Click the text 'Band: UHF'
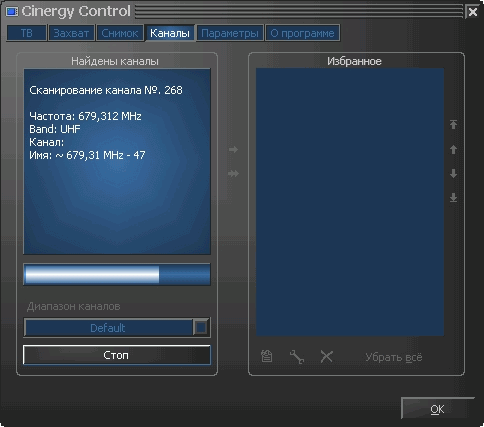 tap(55, 129)
